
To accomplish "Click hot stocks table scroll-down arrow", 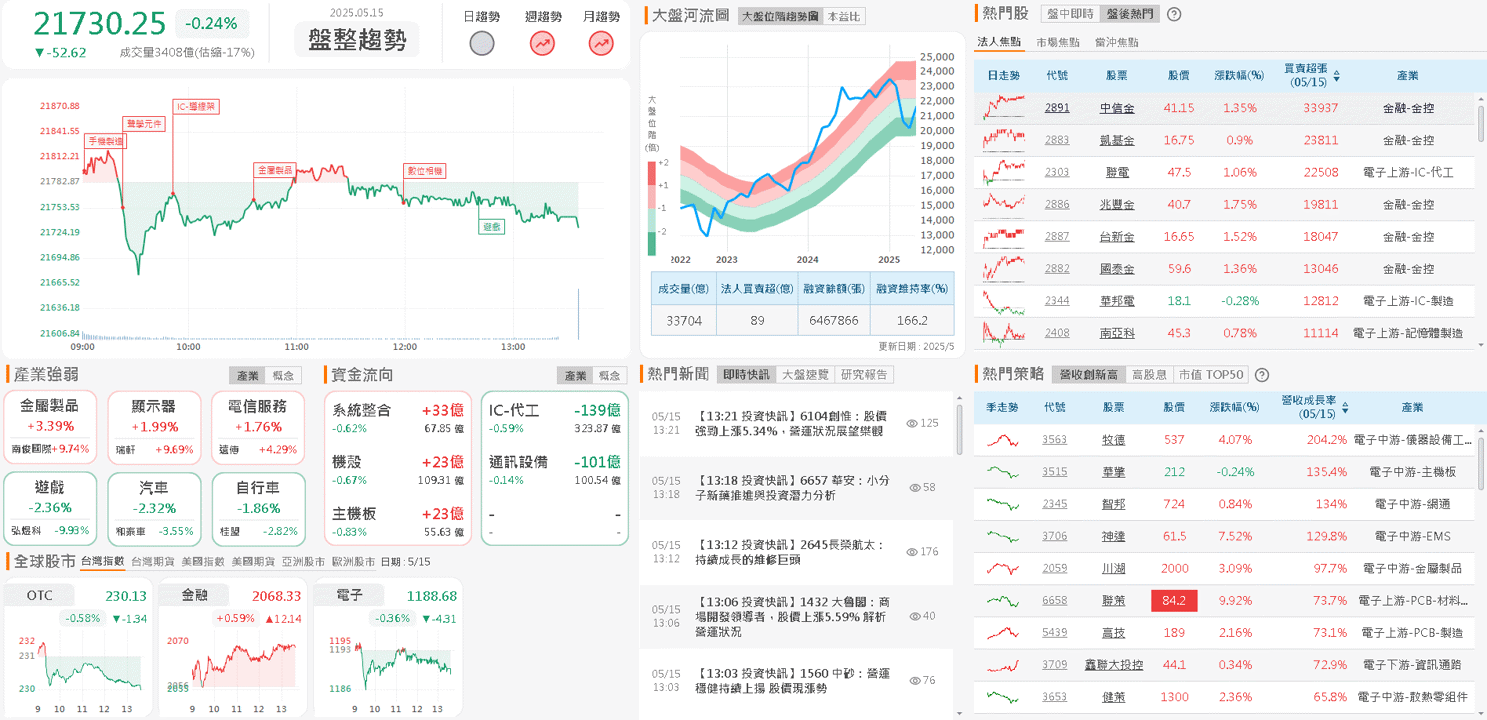I will coord(1481,343).
